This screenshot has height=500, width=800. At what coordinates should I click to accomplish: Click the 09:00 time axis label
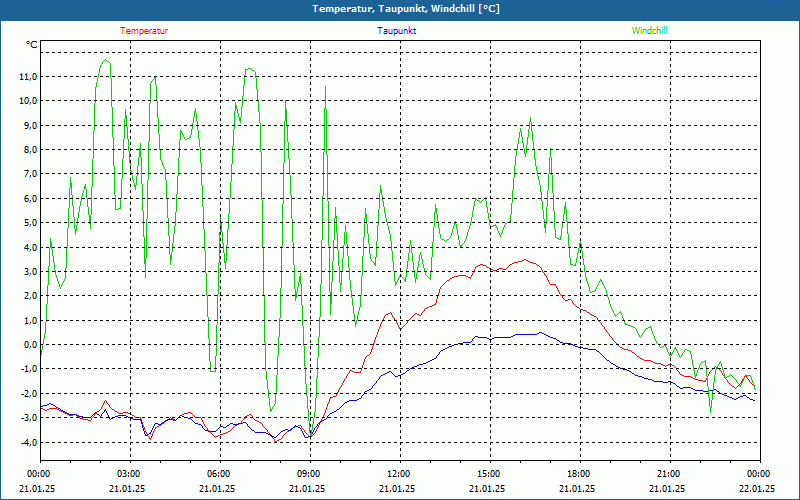click(307, 473)
